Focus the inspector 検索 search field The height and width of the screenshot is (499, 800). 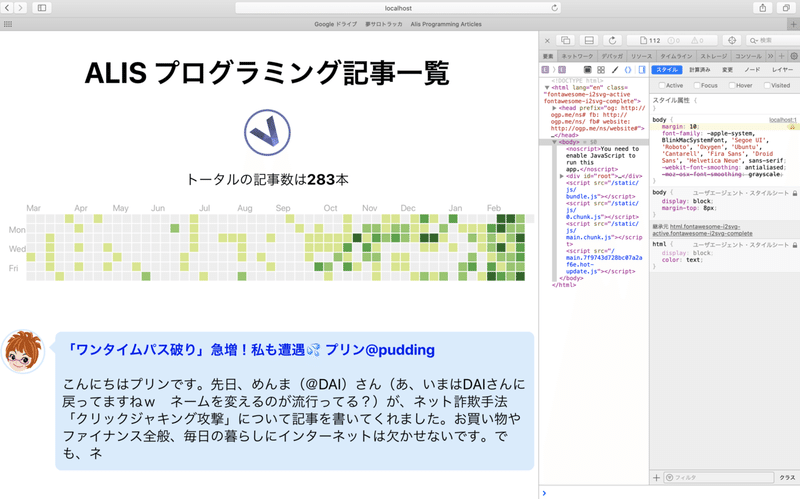772,40
